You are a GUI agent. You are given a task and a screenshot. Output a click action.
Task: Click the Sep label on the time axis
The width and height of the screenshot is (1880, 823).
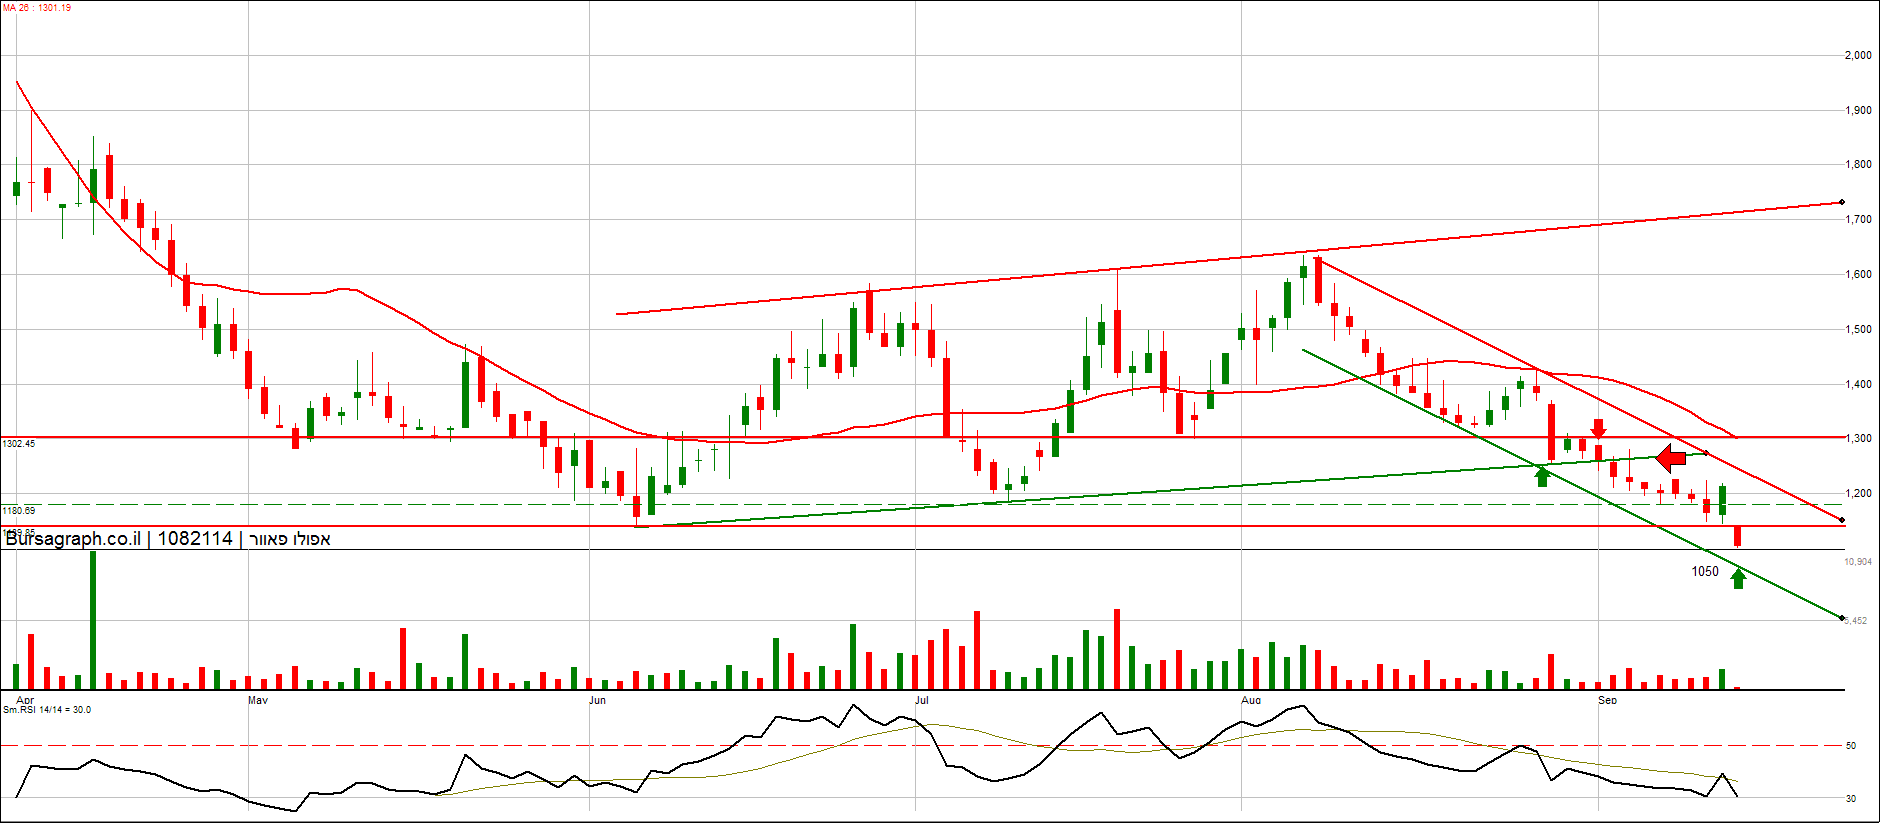[x=1607, y=700]
